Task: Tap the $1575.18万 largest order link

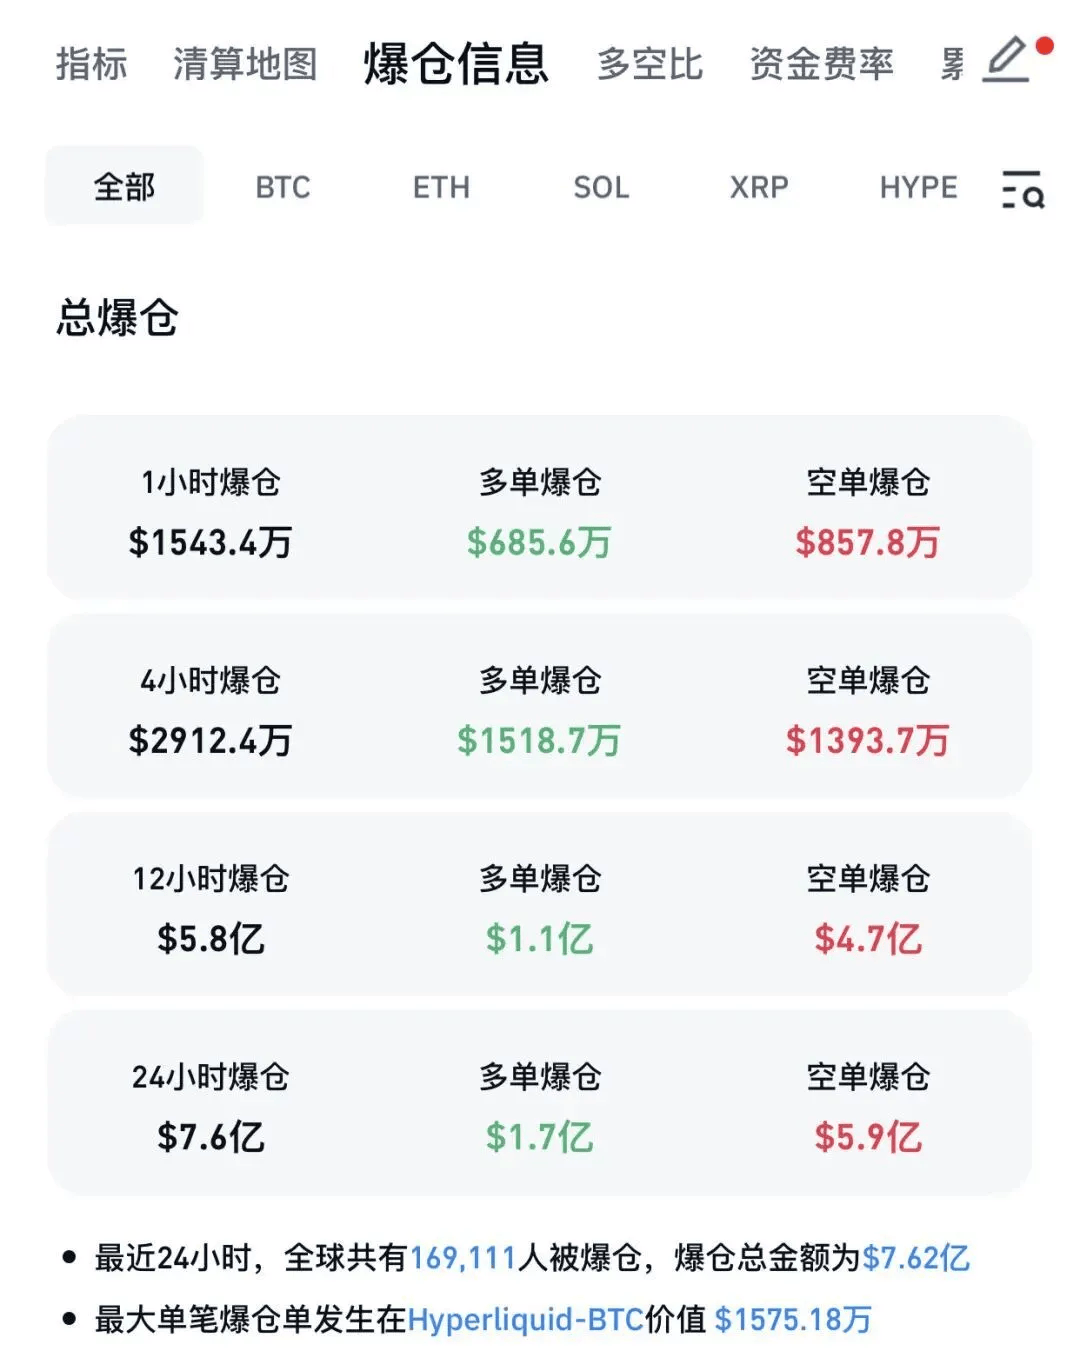Action: [793, 1319]
